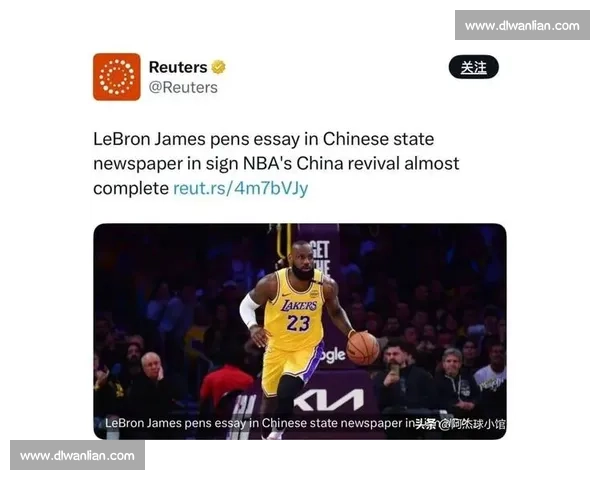The width and height of the screenshot is (600, 480).
Task: Click the Google signage behind the player
Action: point(333,355)
